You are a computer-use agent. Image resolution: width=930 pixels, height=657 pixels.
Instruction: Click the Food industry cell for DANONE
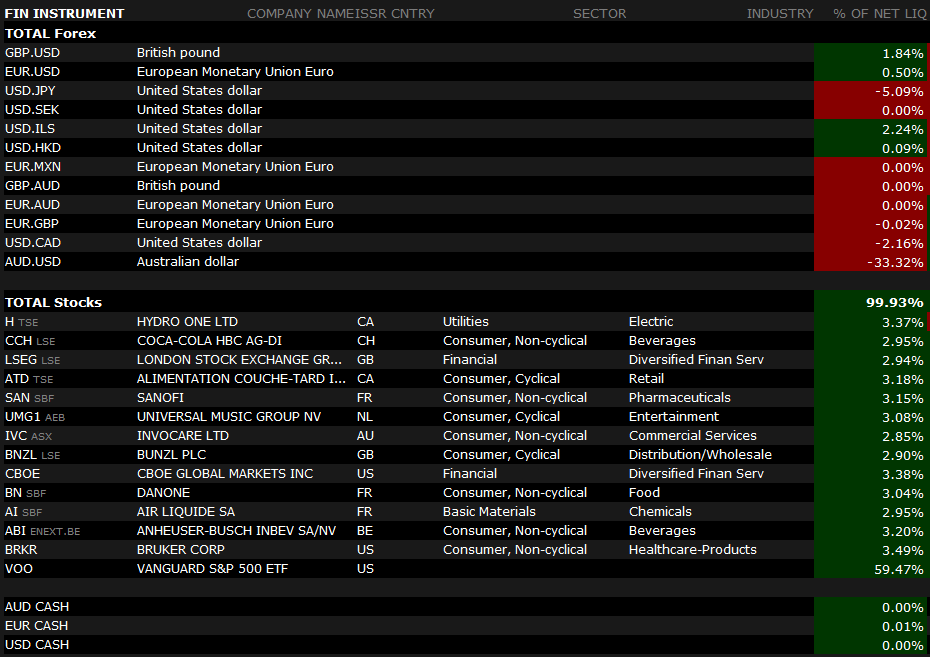tap(644, 493)
